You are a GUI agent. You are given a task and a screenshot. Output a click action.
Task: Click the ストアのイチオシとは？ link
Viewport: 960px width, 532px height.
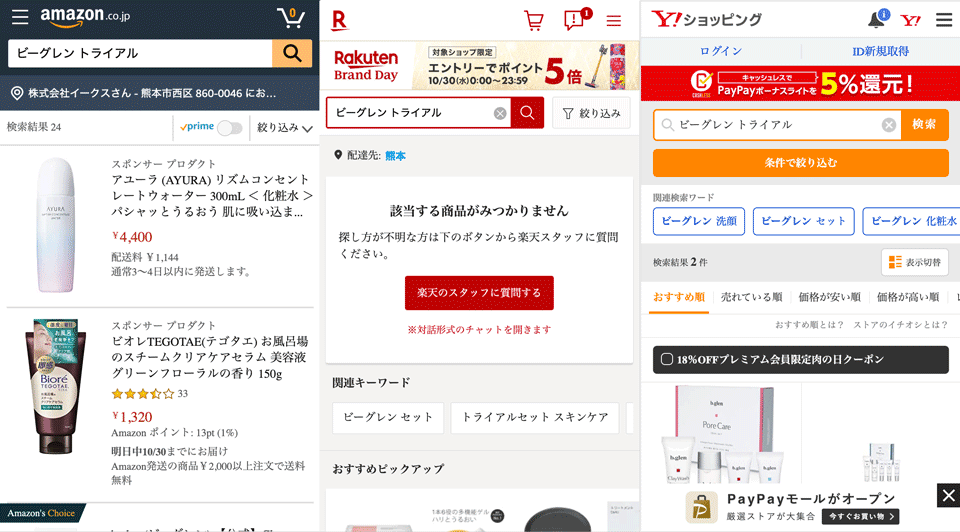(901, 324)
